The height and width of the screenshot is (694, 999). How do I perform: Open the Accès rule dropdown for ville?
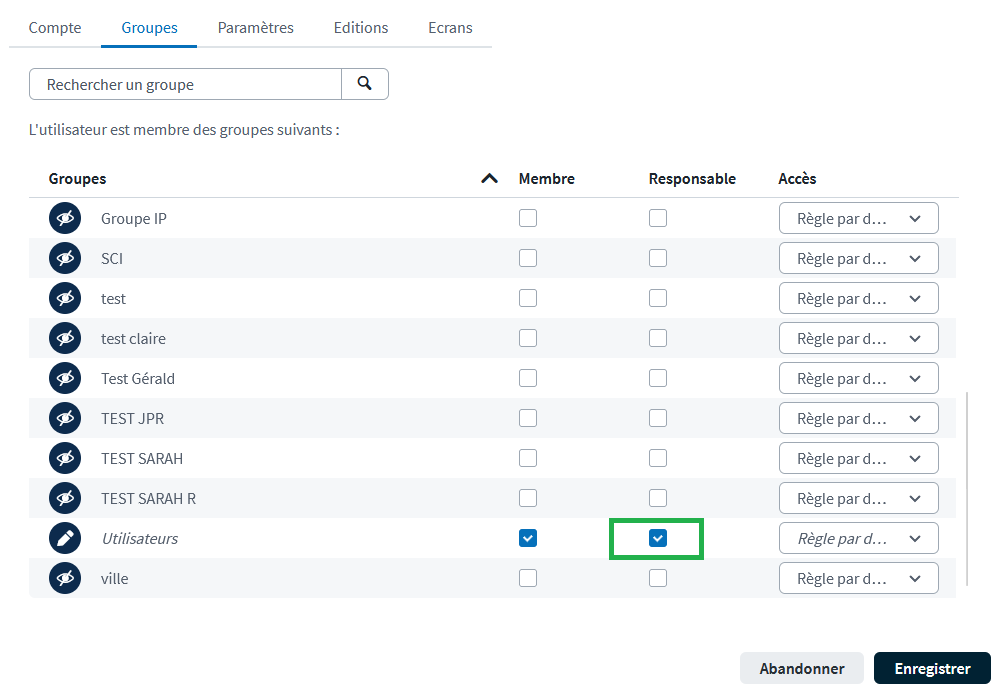click(x=858, y=578)
